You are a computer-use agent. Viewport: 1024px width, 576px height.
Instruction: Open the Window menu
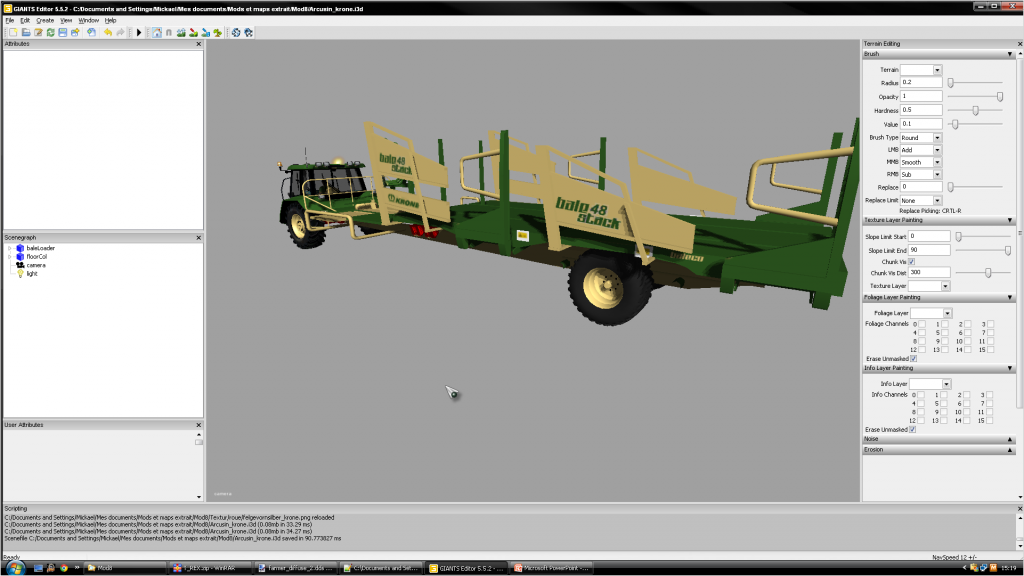(x=89, y=20)
